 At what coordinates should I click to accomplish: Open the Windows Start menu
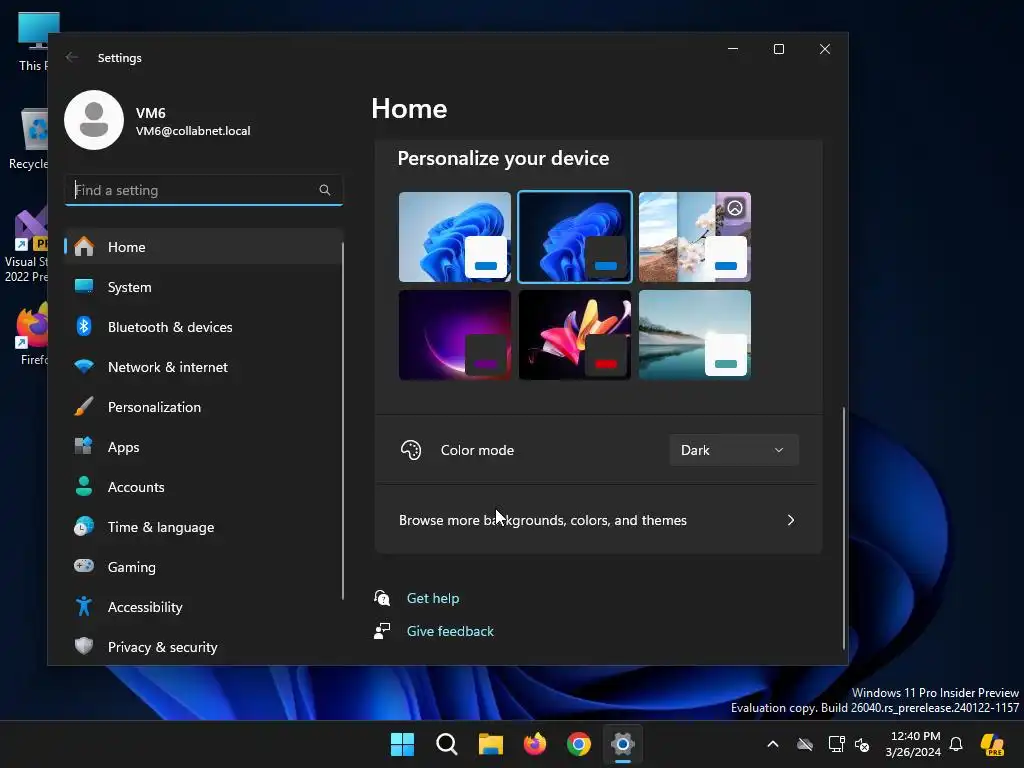pyautogui.click(x=402, y=744)
